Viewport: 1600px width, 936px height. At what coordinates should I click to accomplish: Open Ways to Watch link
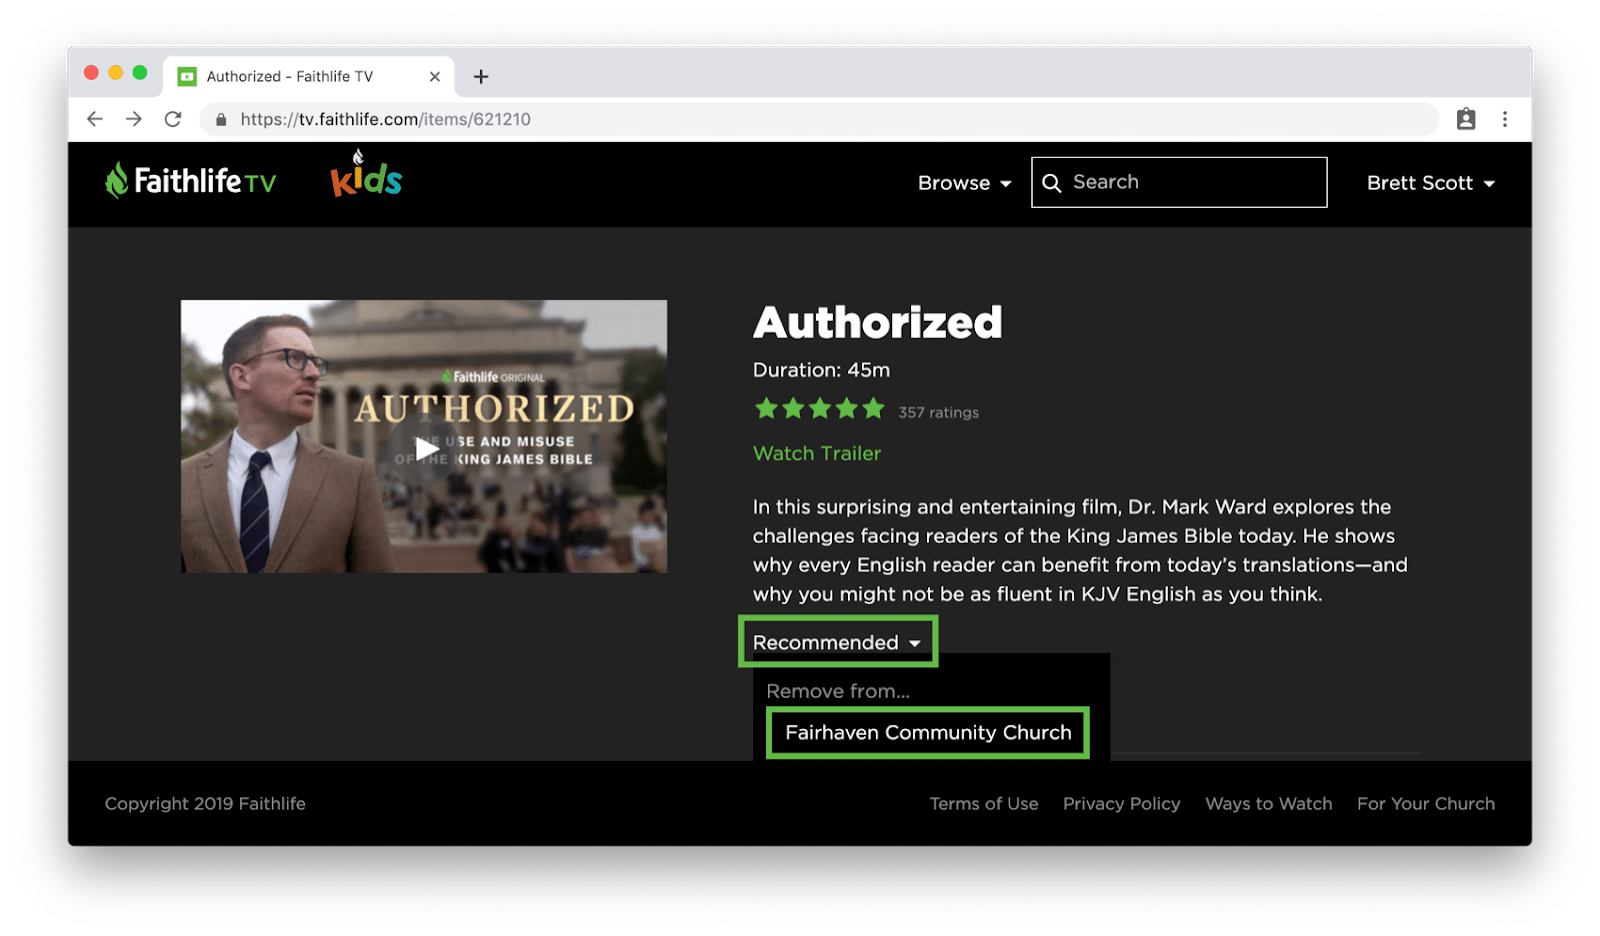tap(1269, 804)
